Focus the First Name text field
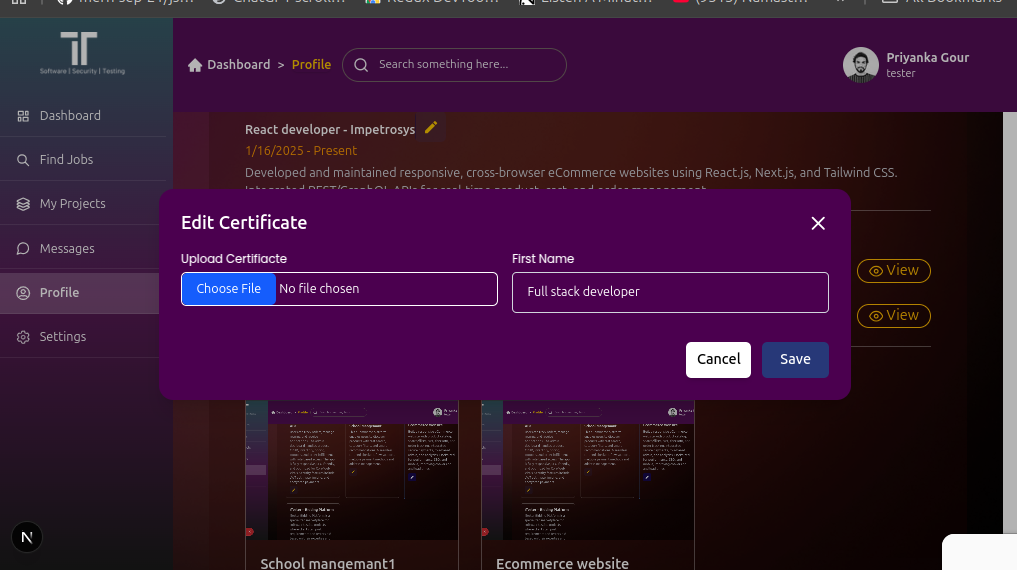The height and width of the screenshot is (570, 1017). [x=670, y=292]
